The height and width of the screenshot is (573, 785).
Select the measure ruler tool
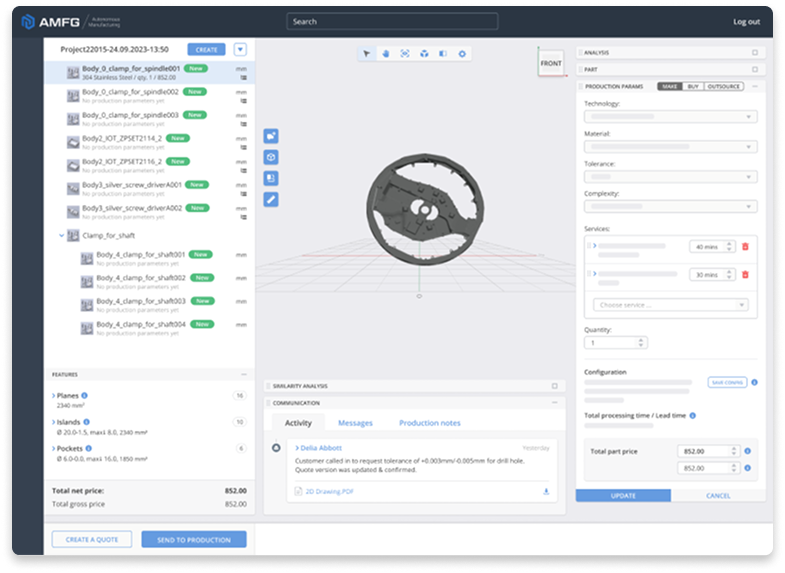tap(271, 200)
